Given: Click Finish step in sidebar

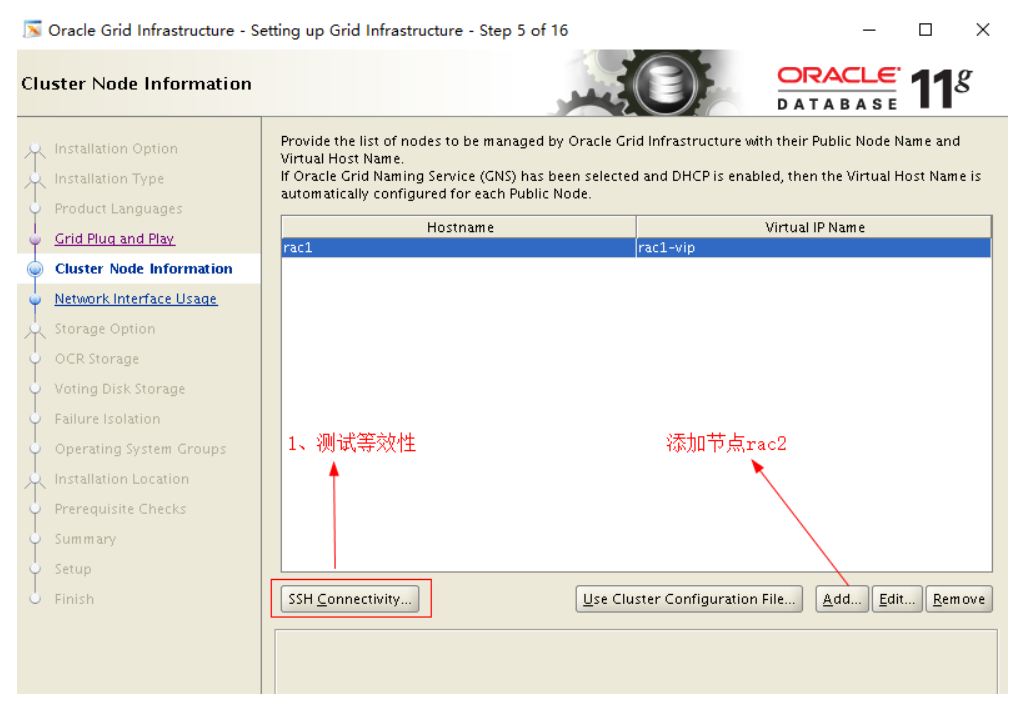Looking at the screenshot, I should pos(74,599).
